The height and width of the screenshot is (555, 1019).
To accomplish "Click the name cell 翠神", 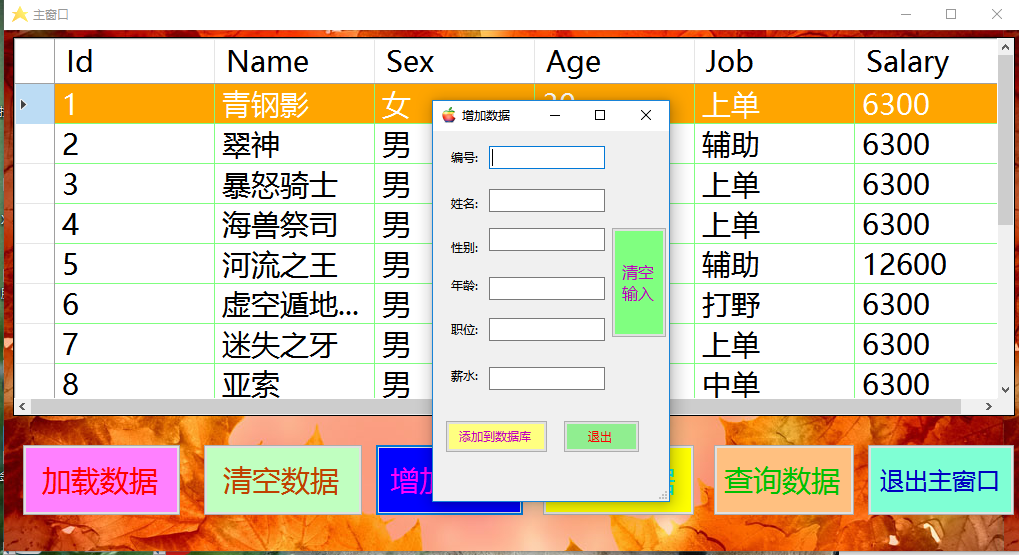I will coord(294,144).
